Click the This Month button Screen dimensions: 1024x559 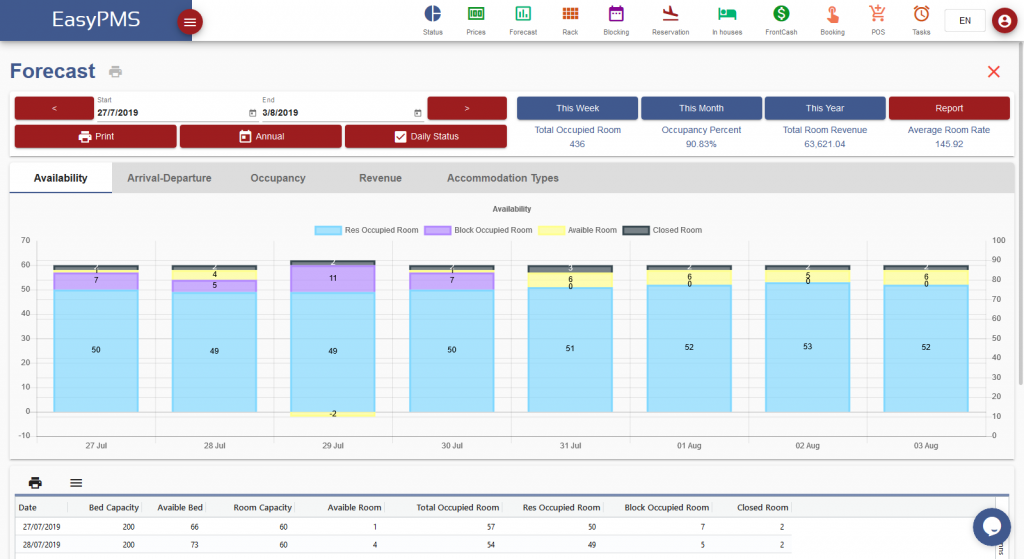click(701, 108)
